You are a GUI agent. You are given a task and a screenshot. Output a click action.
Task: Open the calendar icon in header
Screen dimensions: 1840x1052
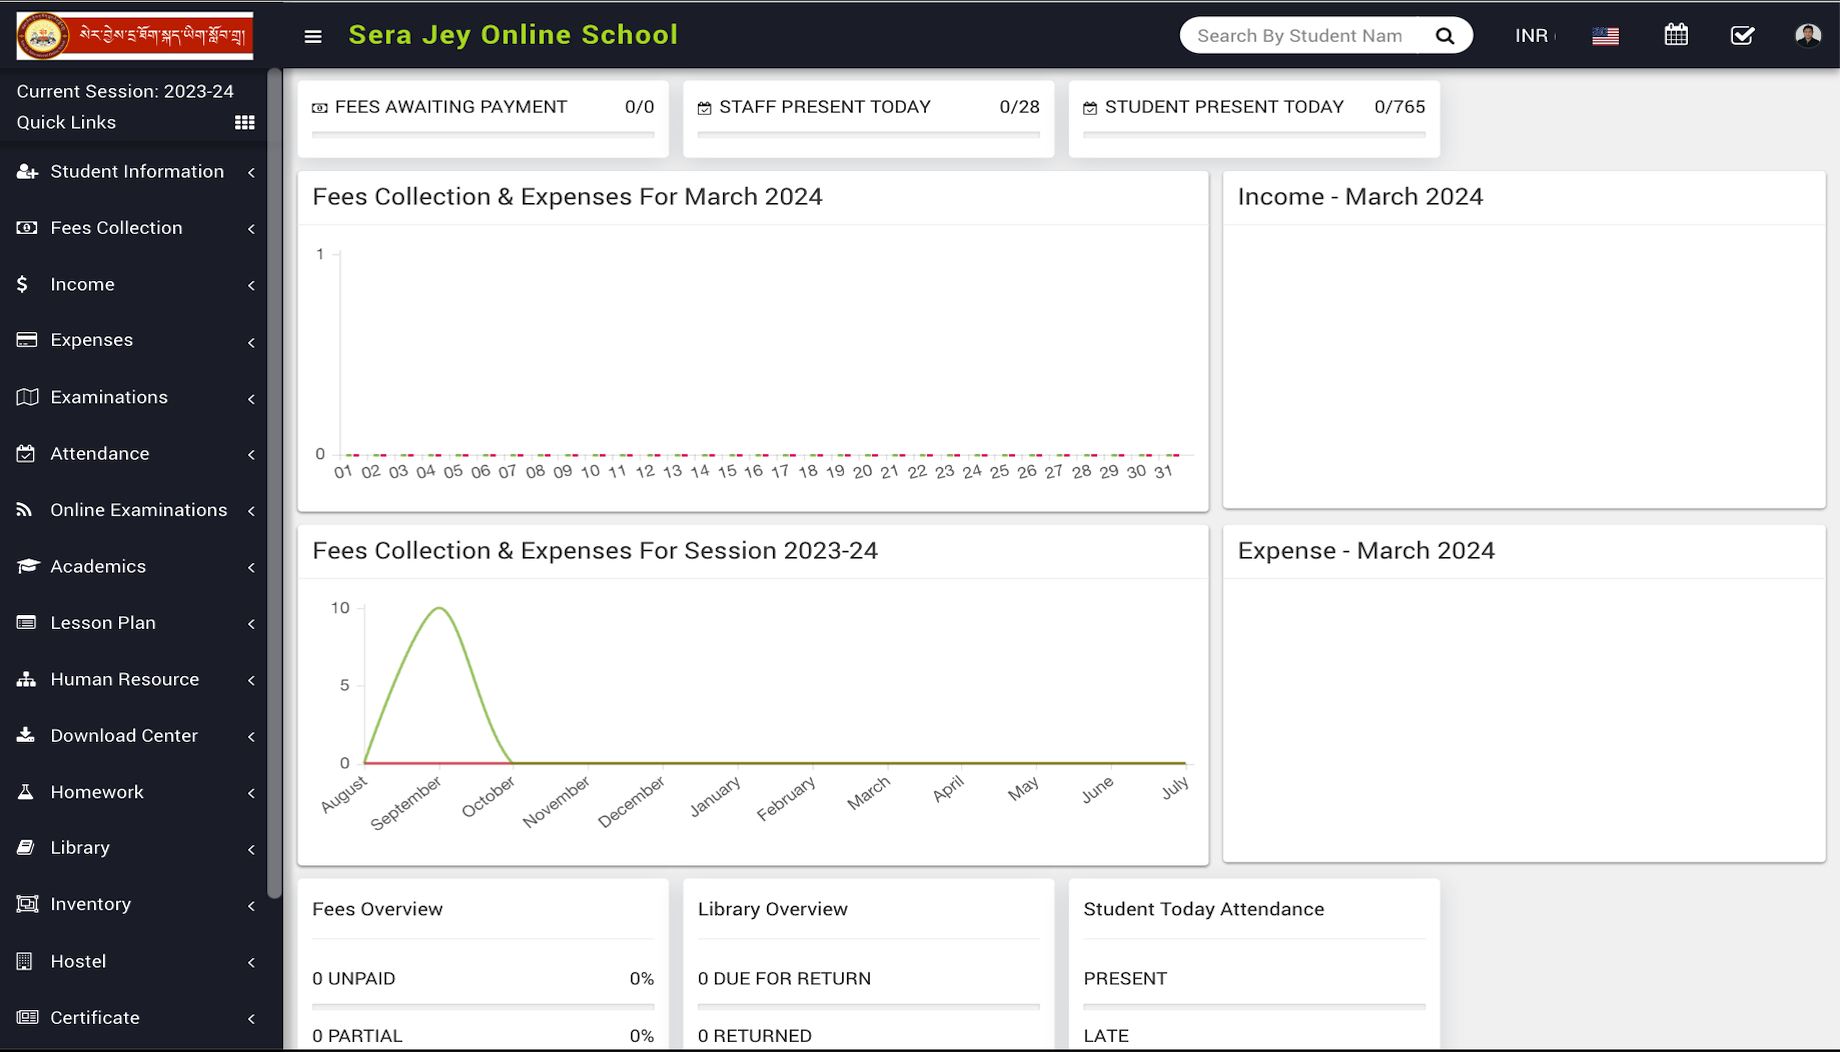[x=1676, y=36]
